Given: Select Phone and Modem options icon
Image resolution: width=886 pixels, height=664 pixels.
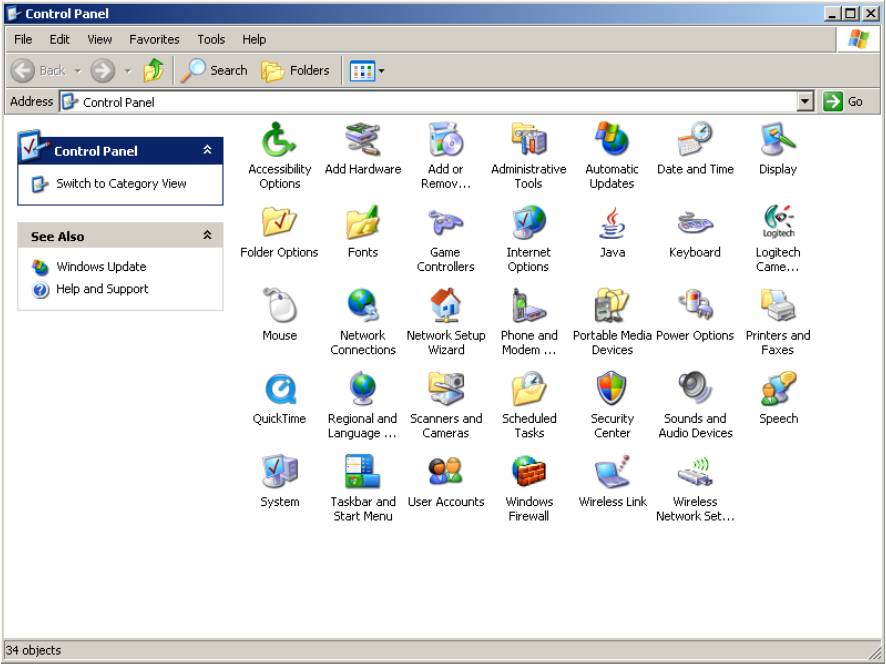Looking at the screenshot, I should [x=528, y=322].
